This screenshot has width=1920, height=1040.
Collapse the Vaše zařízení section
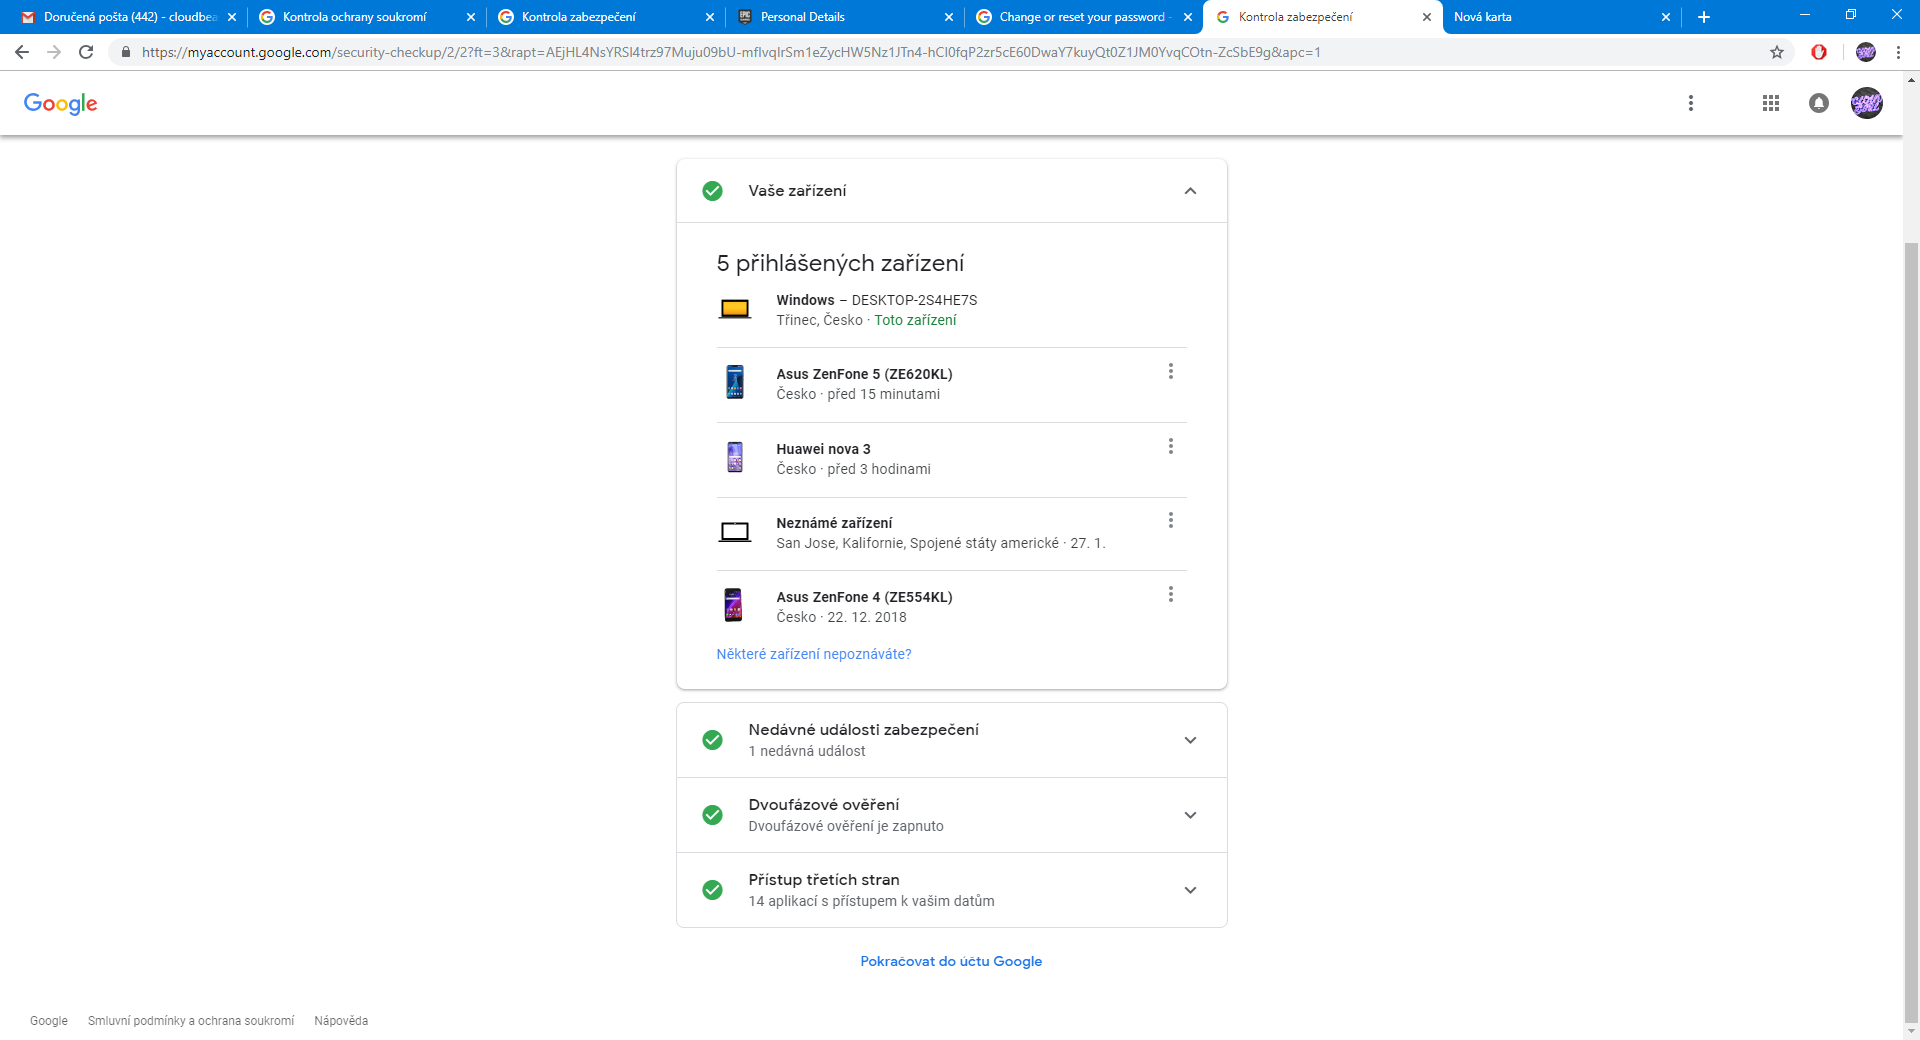[1190, 191]
